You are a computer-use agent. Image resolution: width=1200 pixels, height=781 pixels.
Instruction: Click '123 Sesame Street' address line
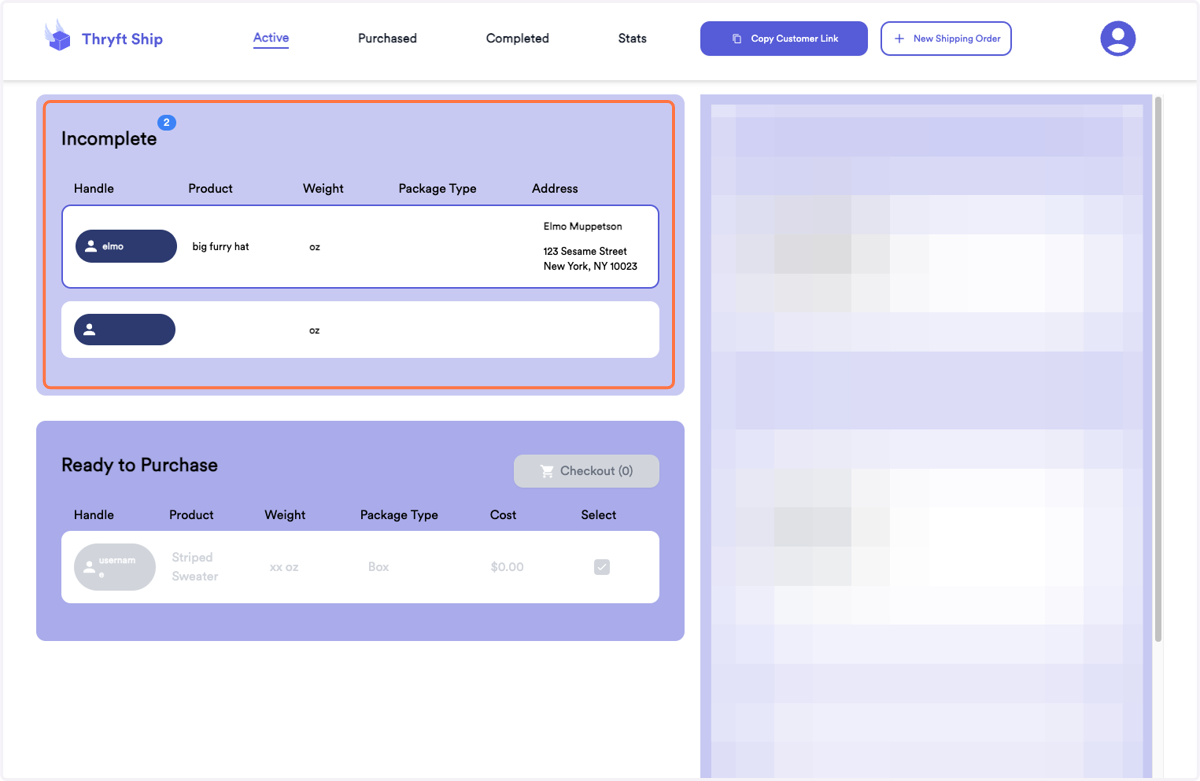pyautogui.click(x=585, y=251)
